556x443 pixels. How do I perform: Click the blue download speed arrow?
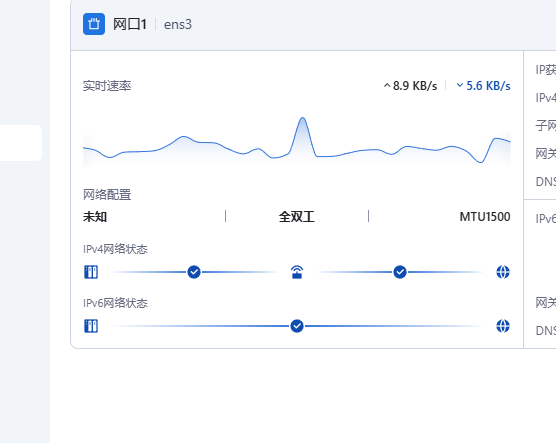pos(460,85)
